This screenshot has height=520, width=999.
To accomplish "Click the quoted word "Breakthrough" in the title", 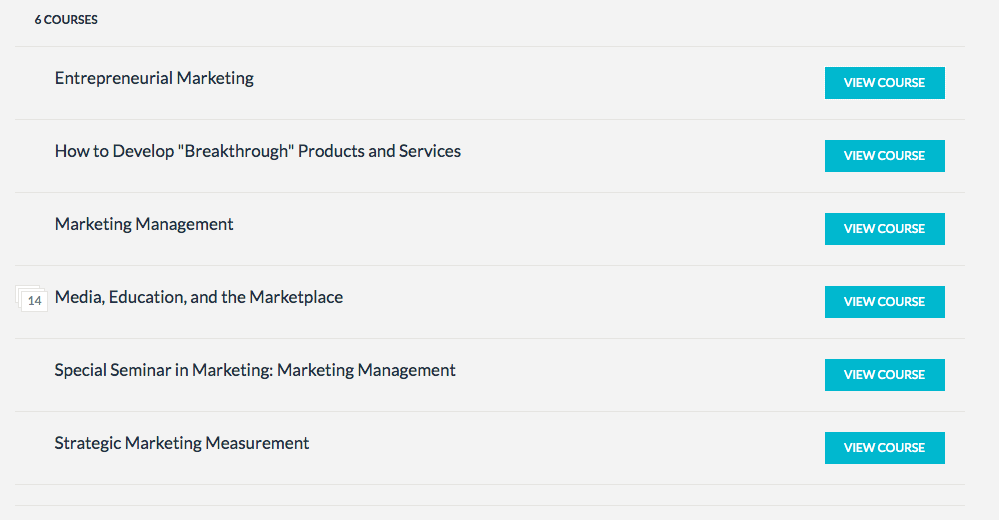I will pyautogui.click(x=236, y=151).
